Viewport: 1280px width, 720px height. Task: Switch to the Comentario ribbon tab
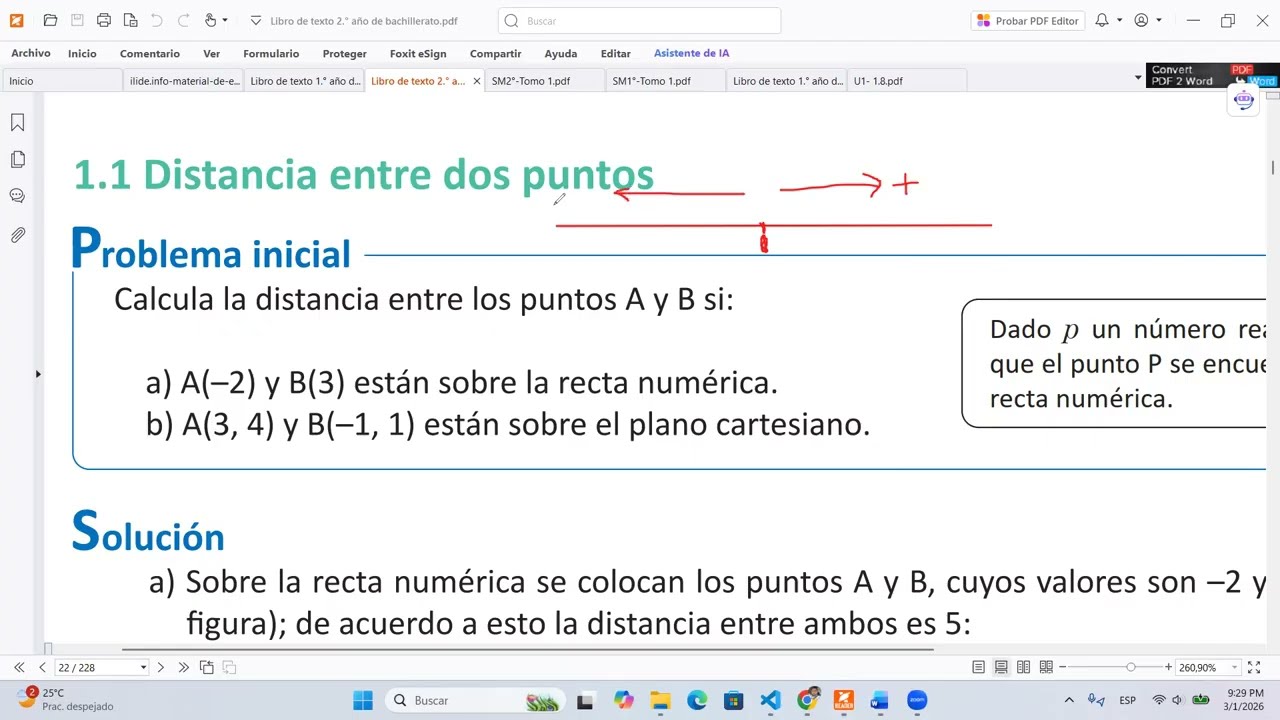click(x=150, y=53)
